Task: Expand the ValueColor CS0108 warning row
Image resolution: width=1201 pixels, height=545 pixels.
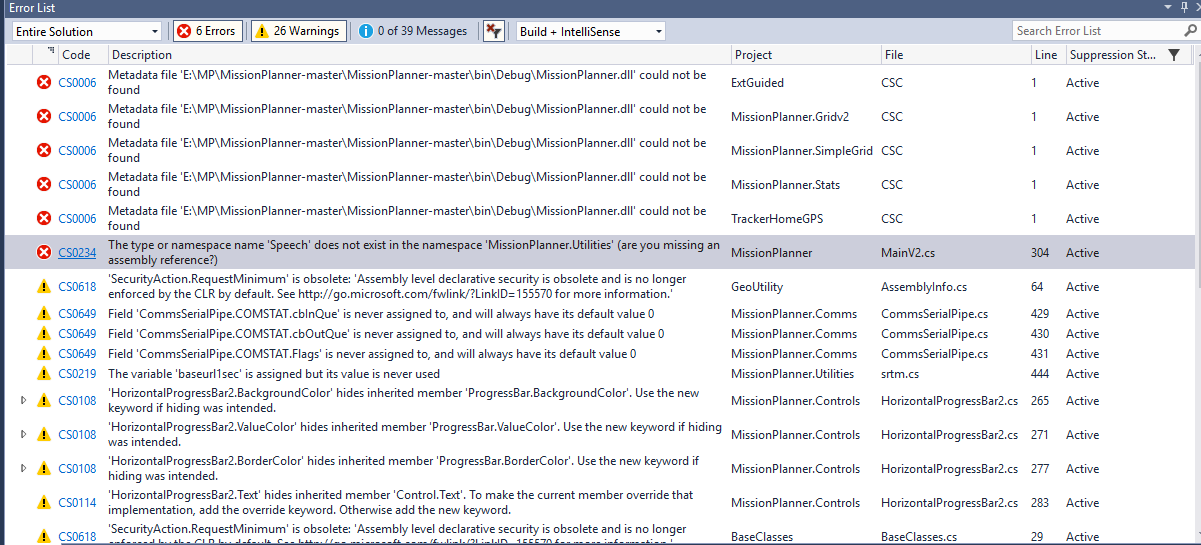Action: (24, 435)
